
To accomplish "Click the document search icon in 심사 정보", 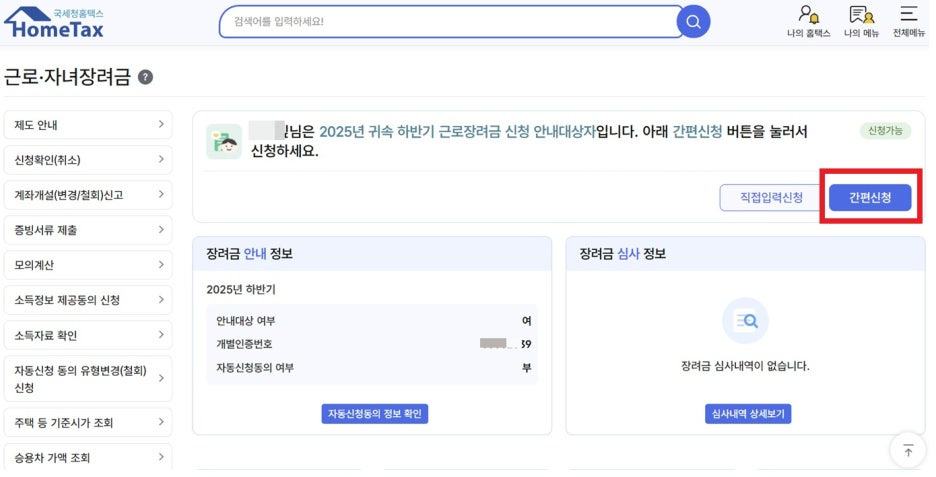I will point(745,321).
